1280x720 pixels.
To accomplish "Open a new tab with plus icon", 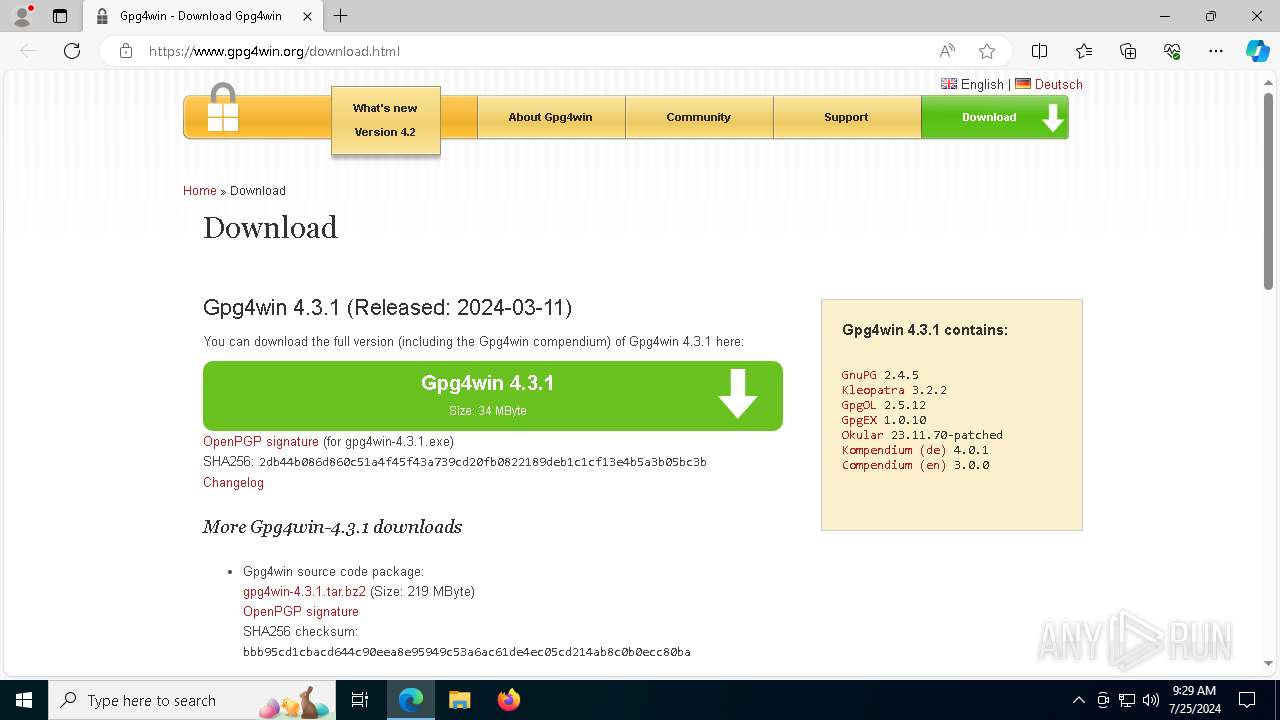I will pyautogui.click(x=341, y=16).
